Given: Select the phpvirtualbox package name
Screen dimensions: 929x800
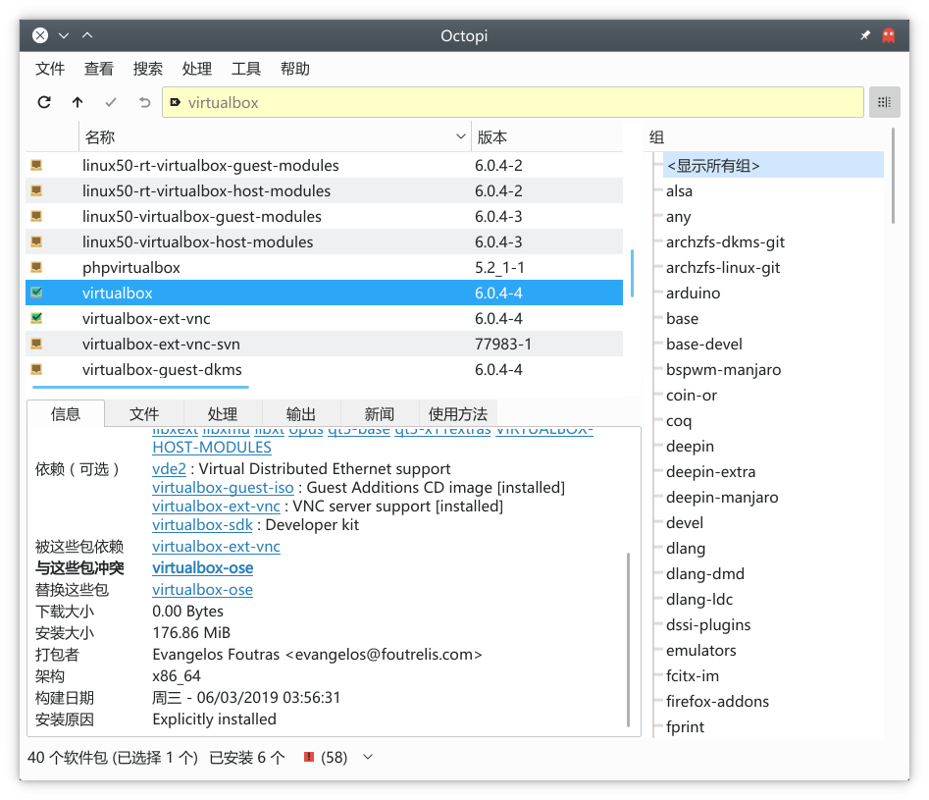Looking at the screenshot, I should point(131,267).
